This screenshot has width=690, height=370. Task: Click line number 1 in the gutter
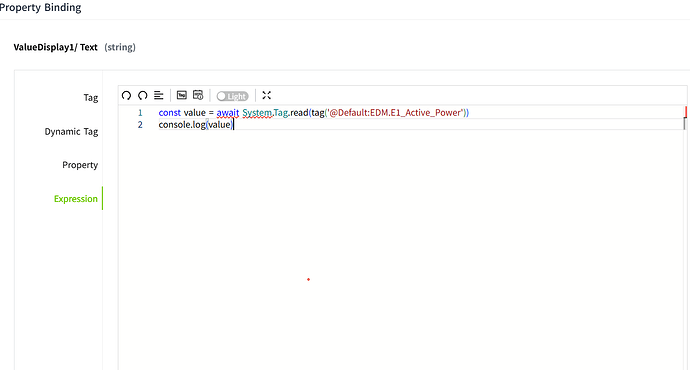click(x=140, y=113)
